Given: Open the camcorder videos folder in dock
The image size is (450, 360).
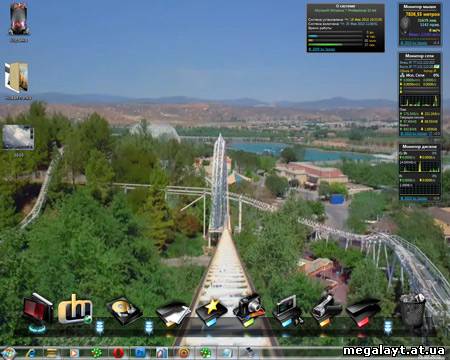Looking at the screenshot, I should coord(325,311).
